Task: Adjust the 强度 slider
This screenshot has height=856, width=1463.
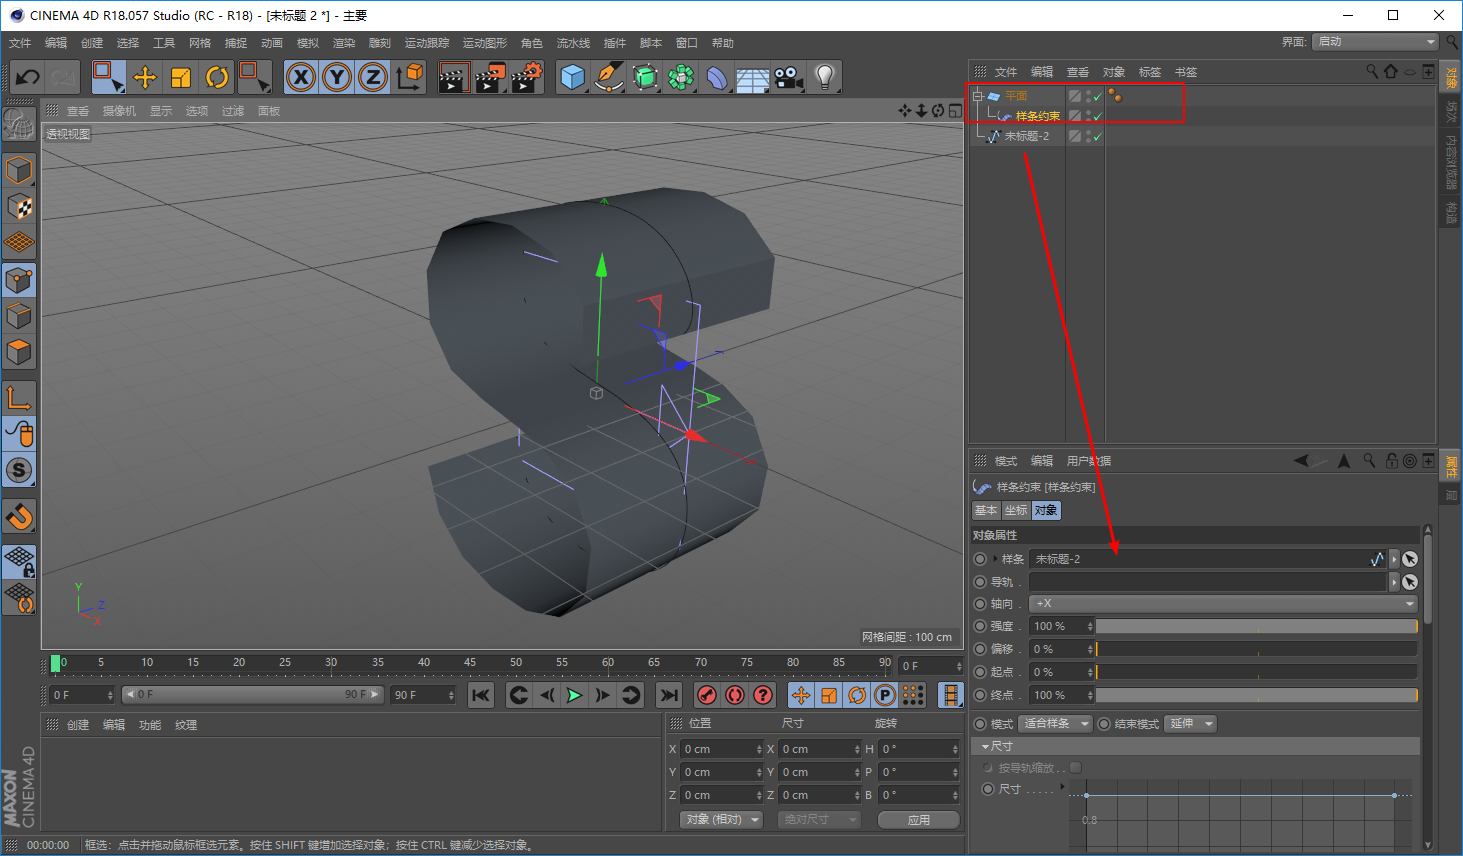Action: (1257, 627)
